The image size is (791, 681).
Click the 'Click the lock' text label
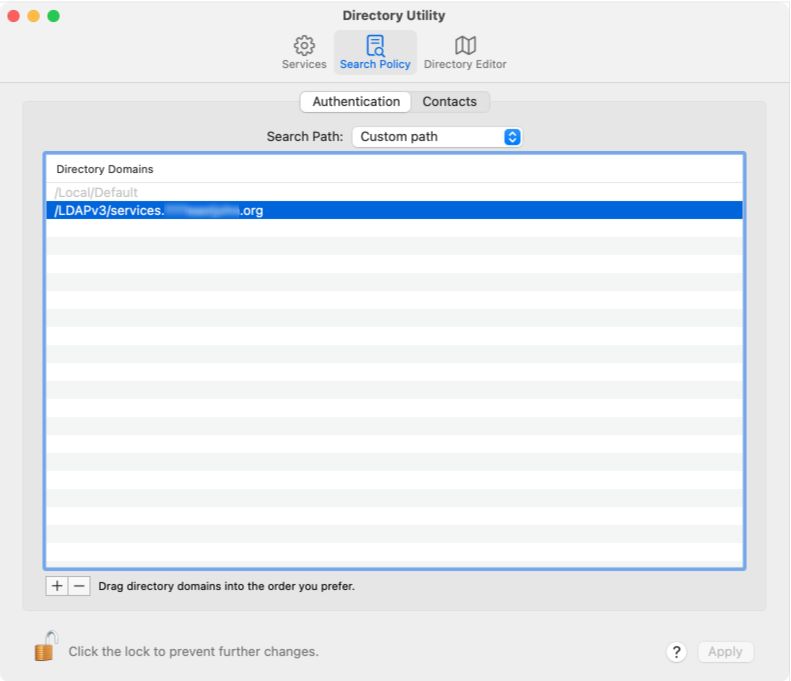(x=193, y=652)
